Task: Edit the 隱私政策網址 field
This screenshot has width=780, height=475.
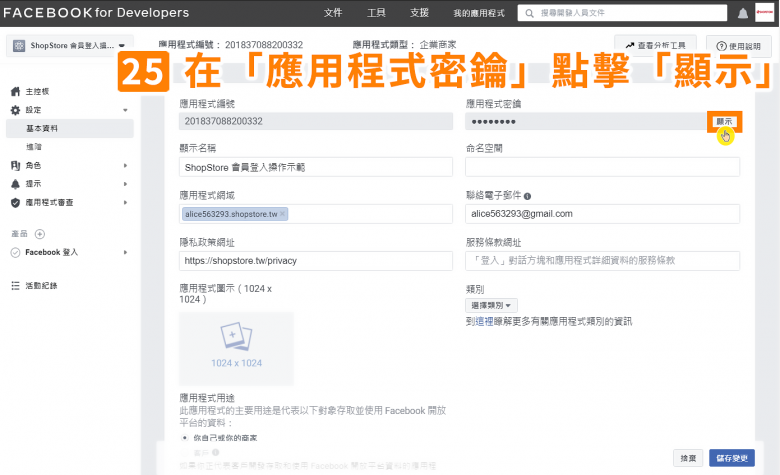Action: [316, 261]
